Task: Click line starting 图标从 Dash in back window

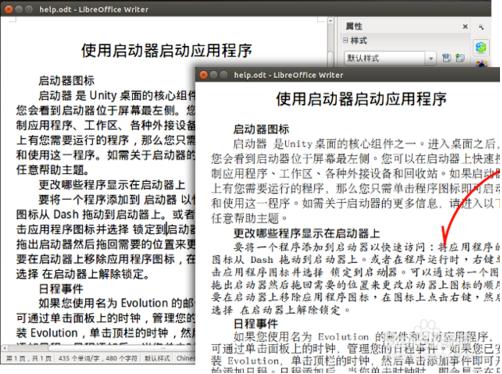Action: point(105,214)
